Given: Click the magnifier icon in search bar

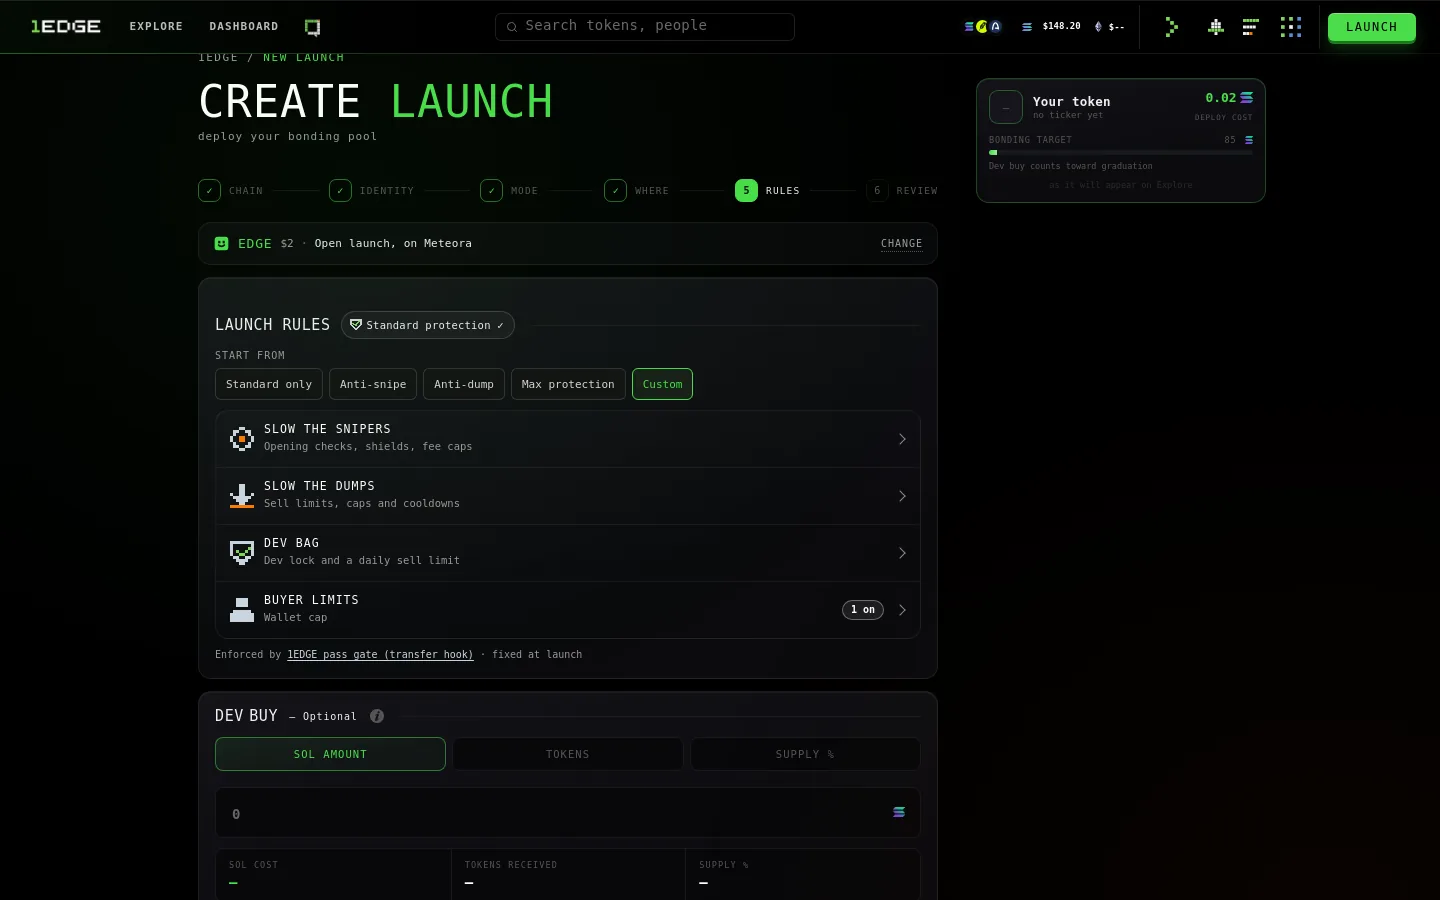Looking at the screenshot, I should point(512,27).
